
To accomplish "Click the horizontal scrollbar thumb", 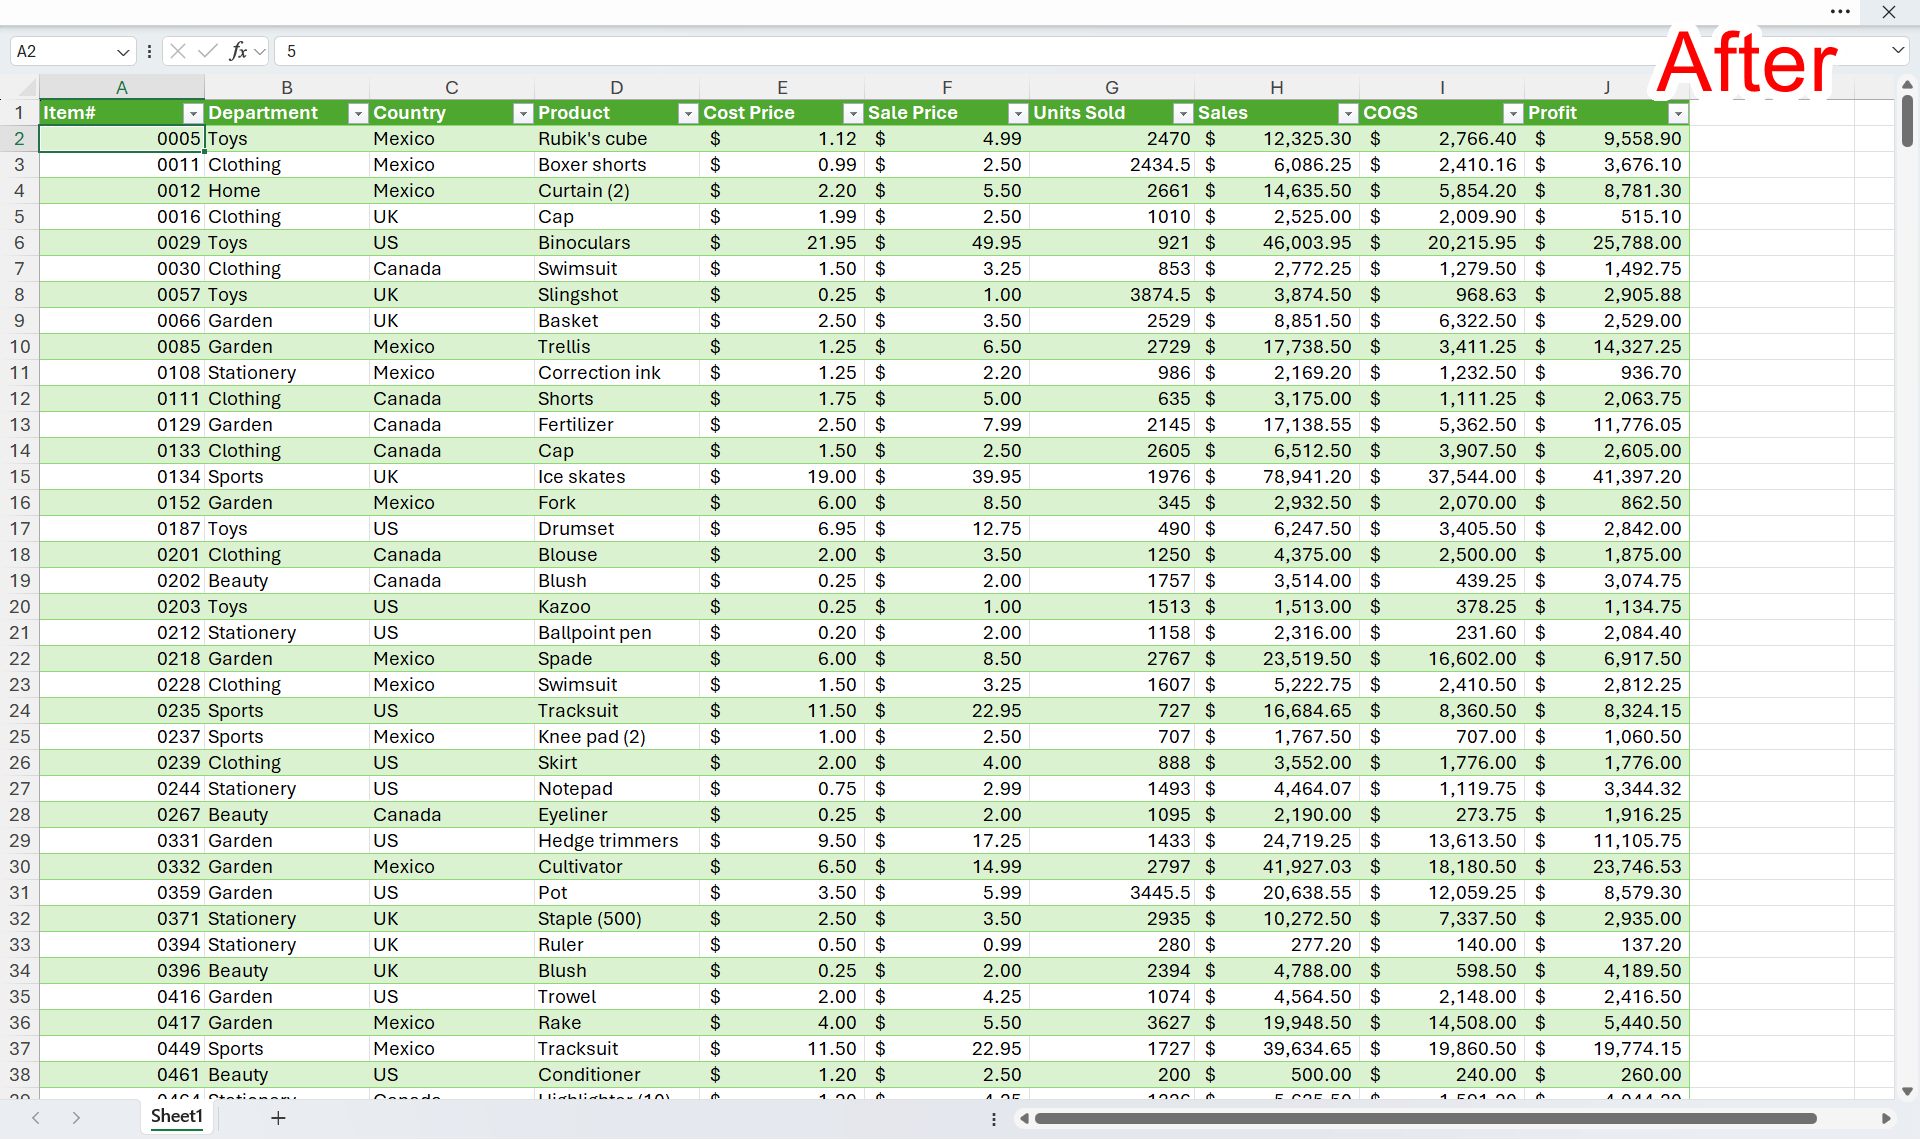I will tap(1425, 1119).
